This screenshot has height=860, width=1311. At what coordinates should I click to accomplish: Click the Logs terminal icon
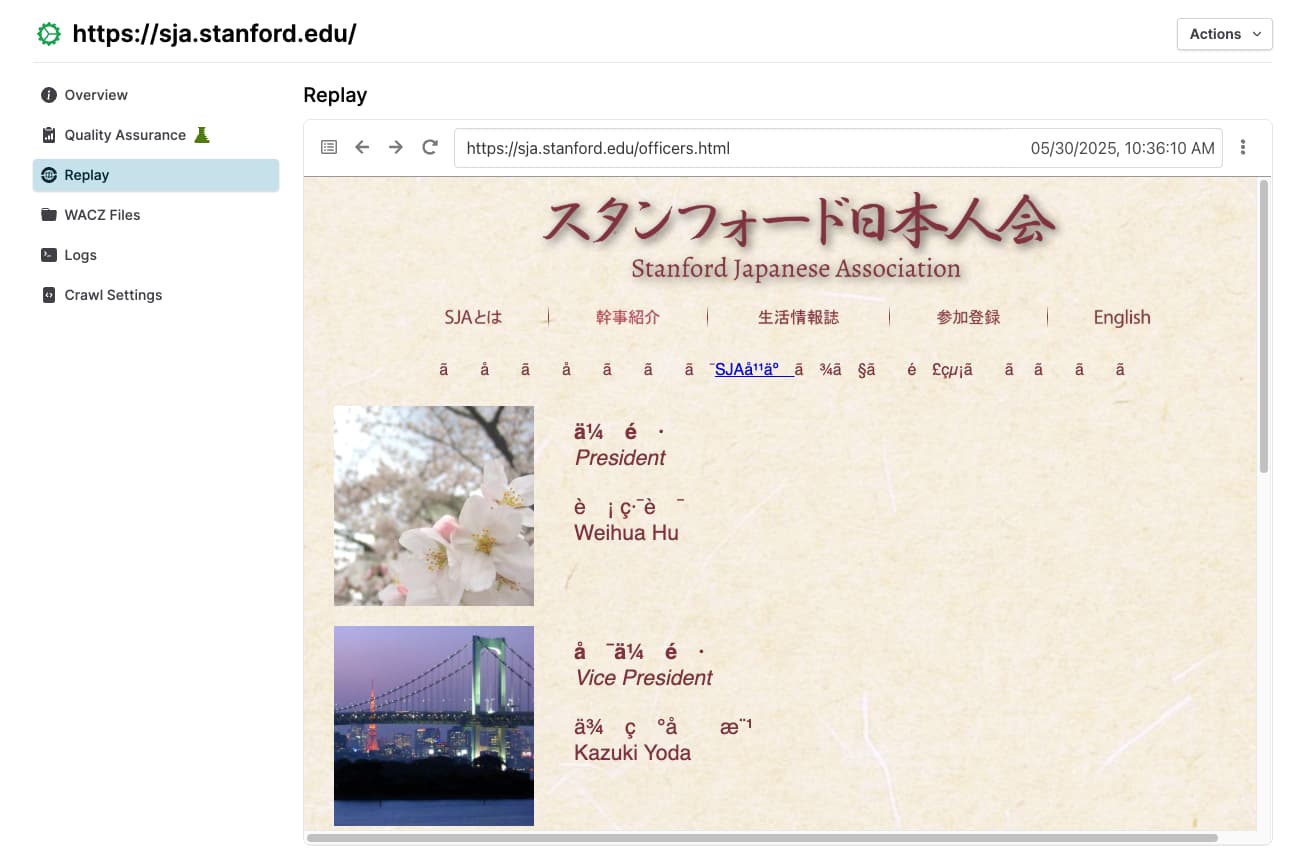pos(48,255)
